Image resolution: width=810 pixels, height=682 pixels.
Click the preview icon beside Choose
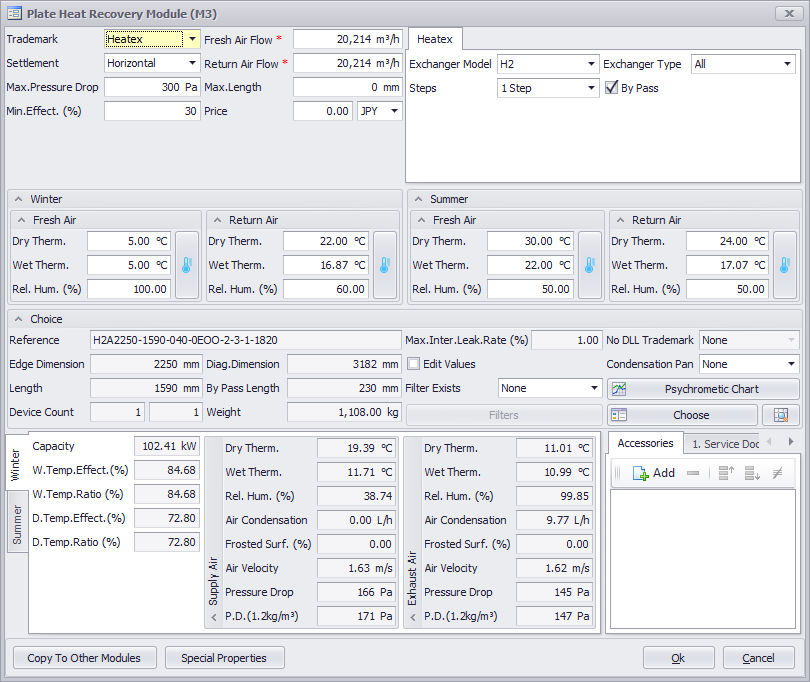click(x=781, y=415)
